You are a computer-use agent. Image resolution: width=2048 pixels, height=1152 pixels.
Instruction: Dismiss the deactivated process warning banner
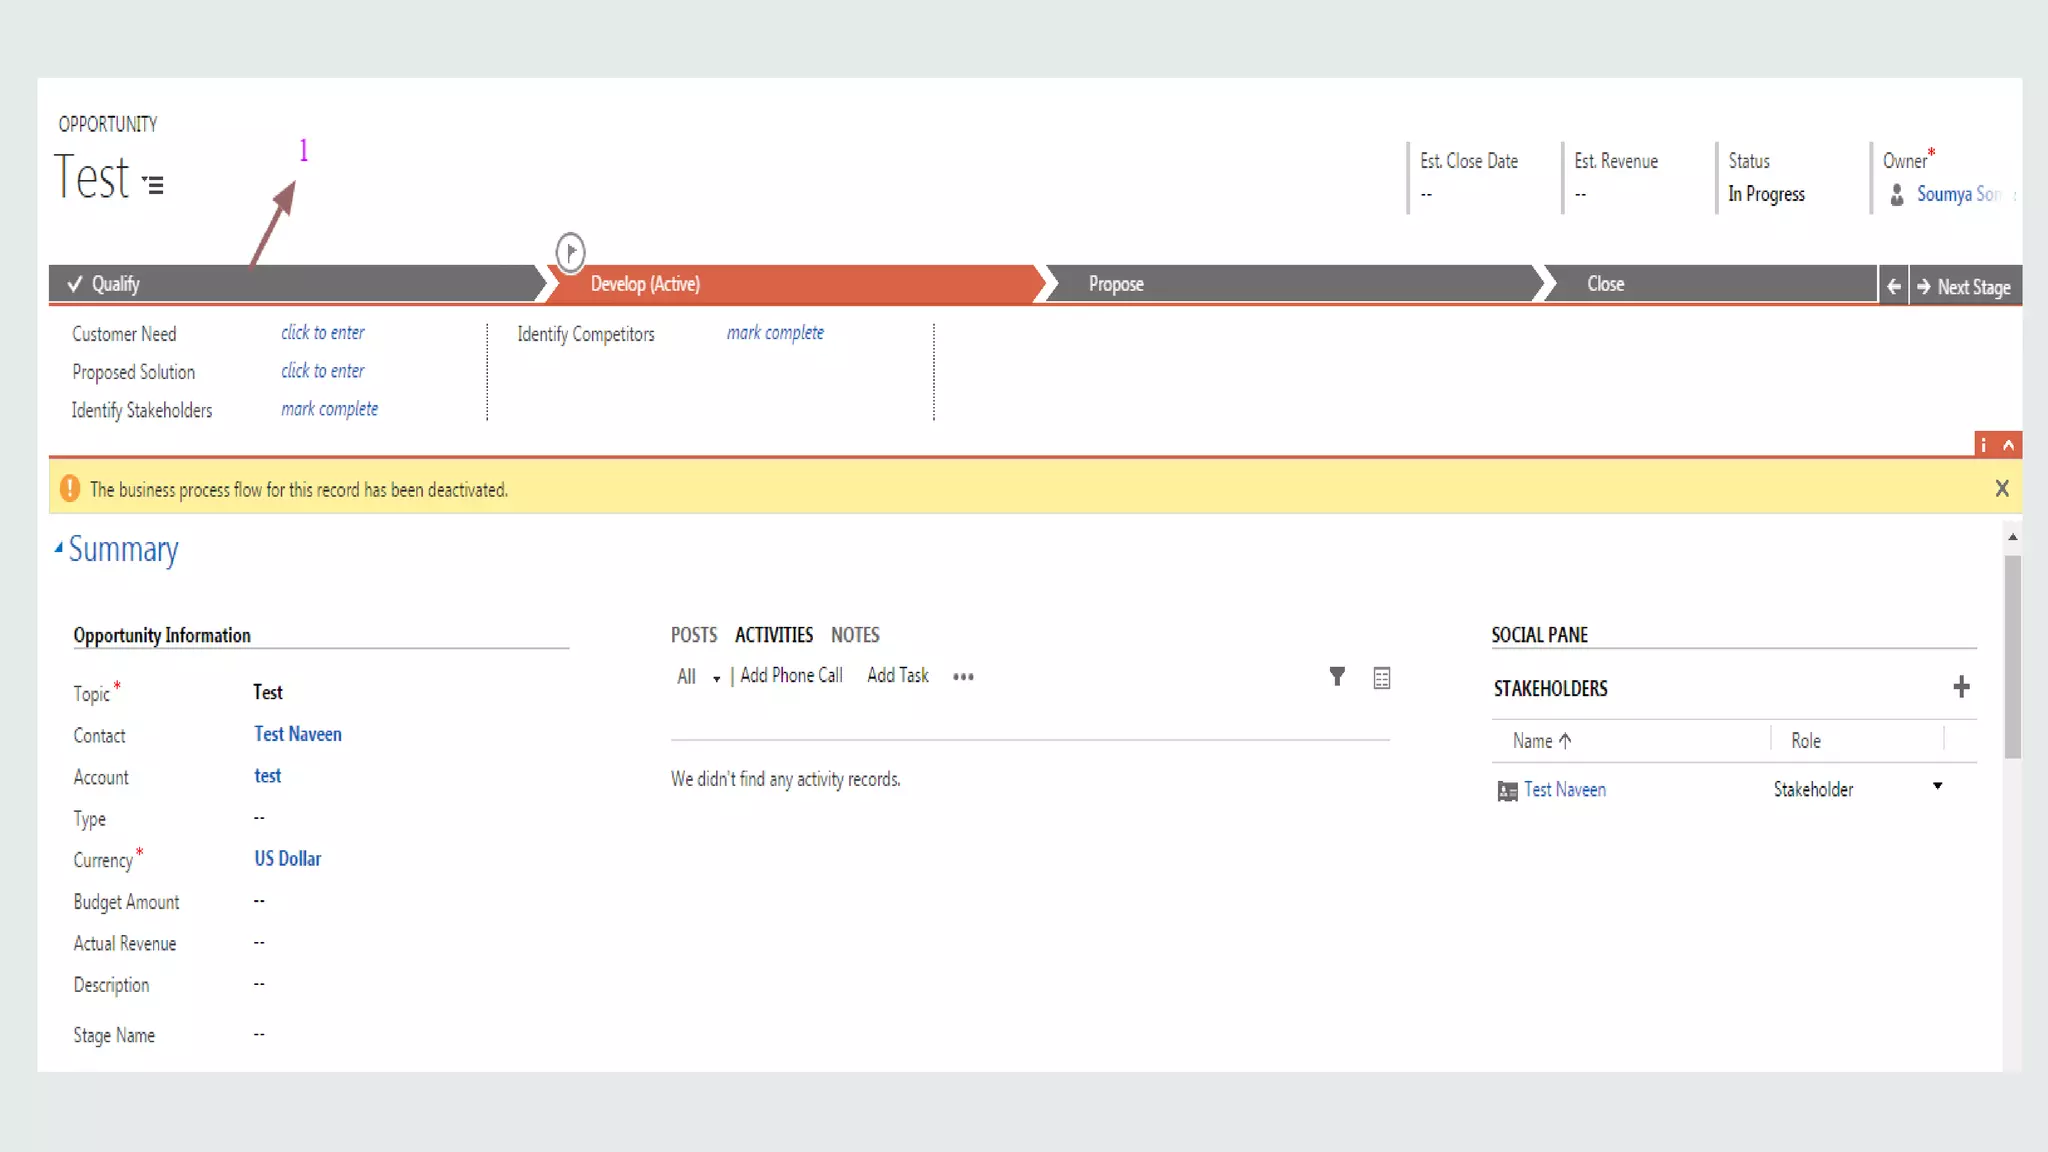tap(2001, 489)
